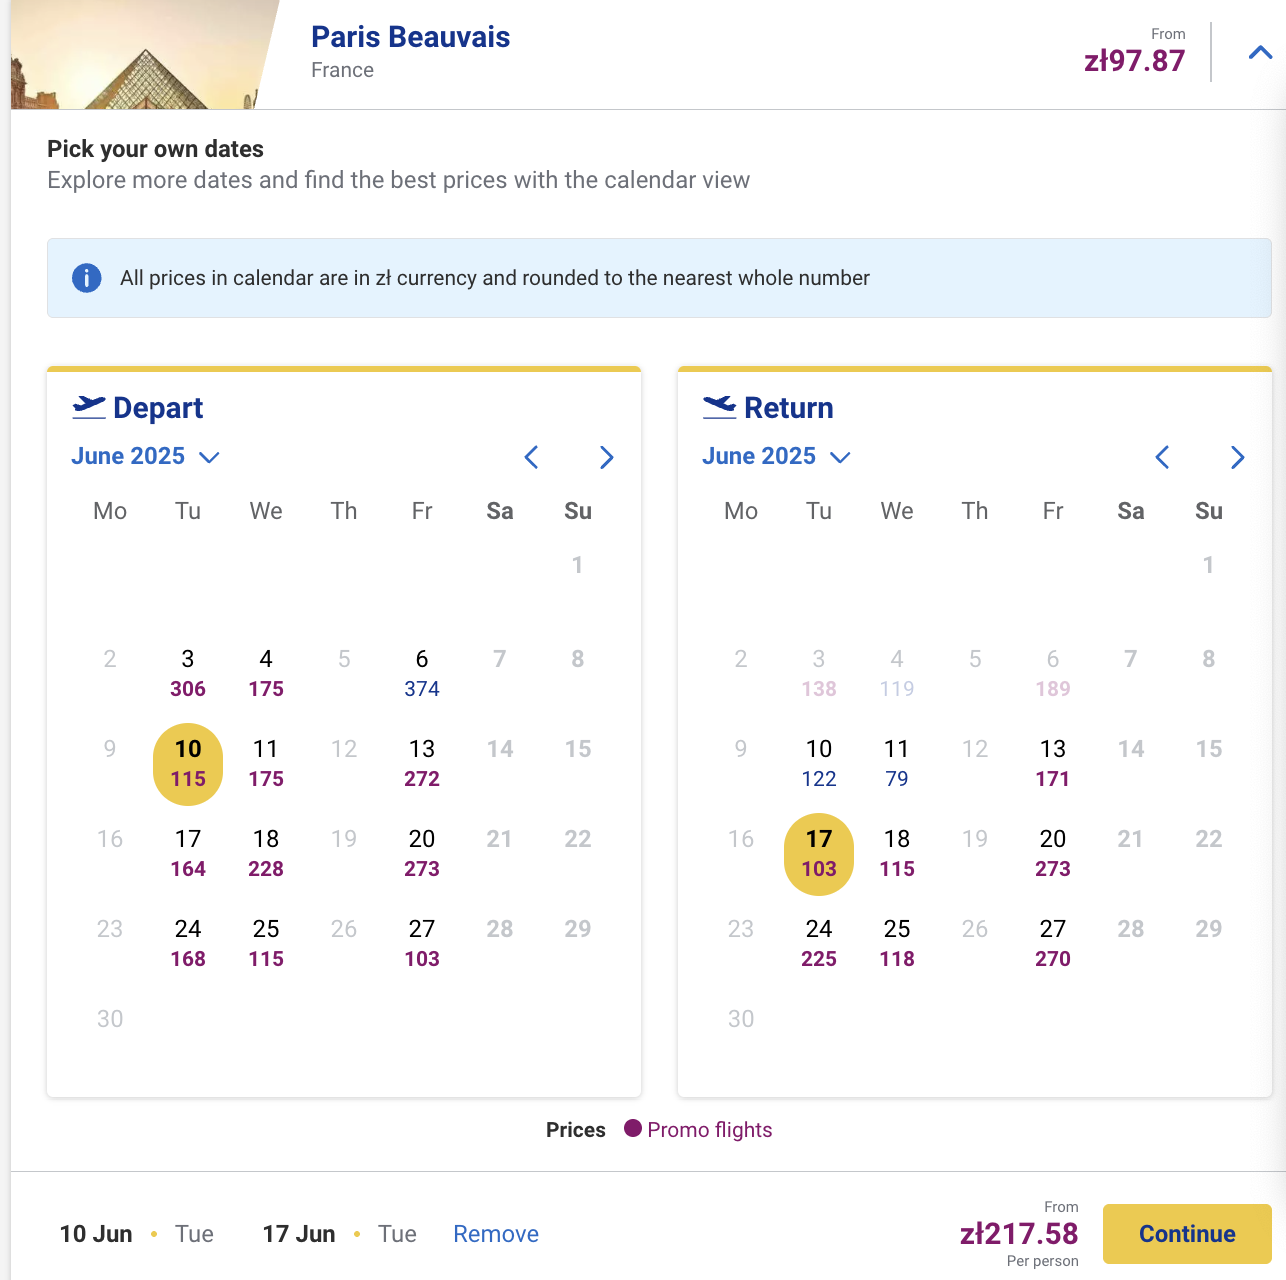Select June 11 return priced 79

coord(897,763)
